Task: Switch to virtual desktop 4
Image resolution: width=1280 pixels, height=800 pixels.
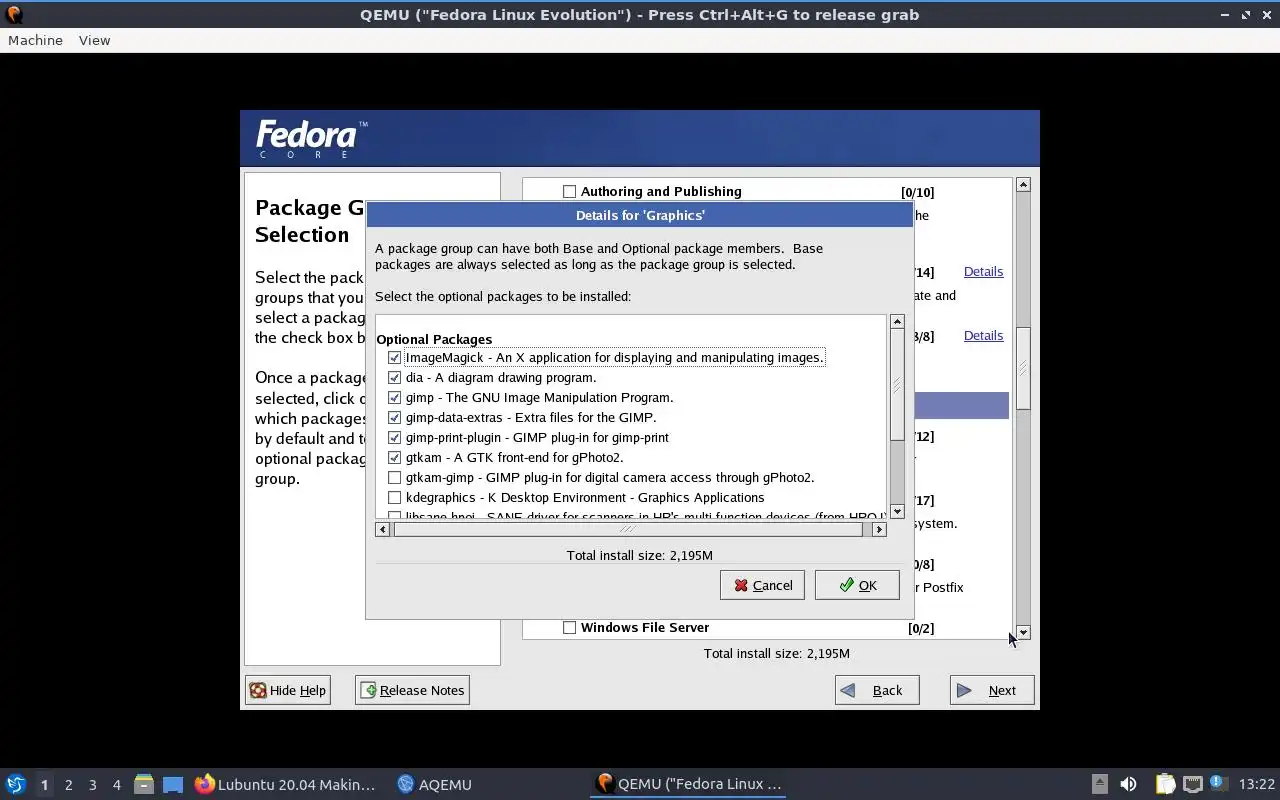Action: [116, 785]
